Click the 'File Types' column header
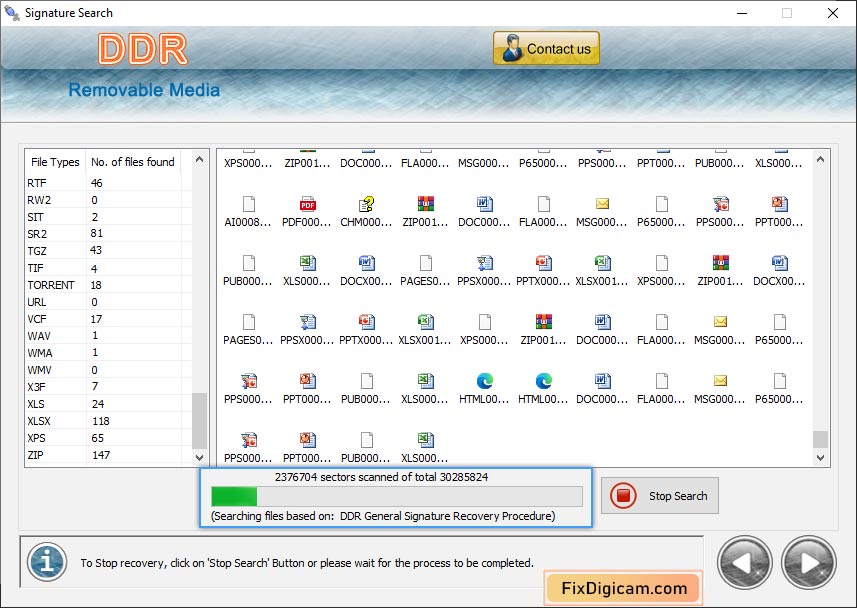The height and width of the screenshot is (608, 857). [55, 162]
